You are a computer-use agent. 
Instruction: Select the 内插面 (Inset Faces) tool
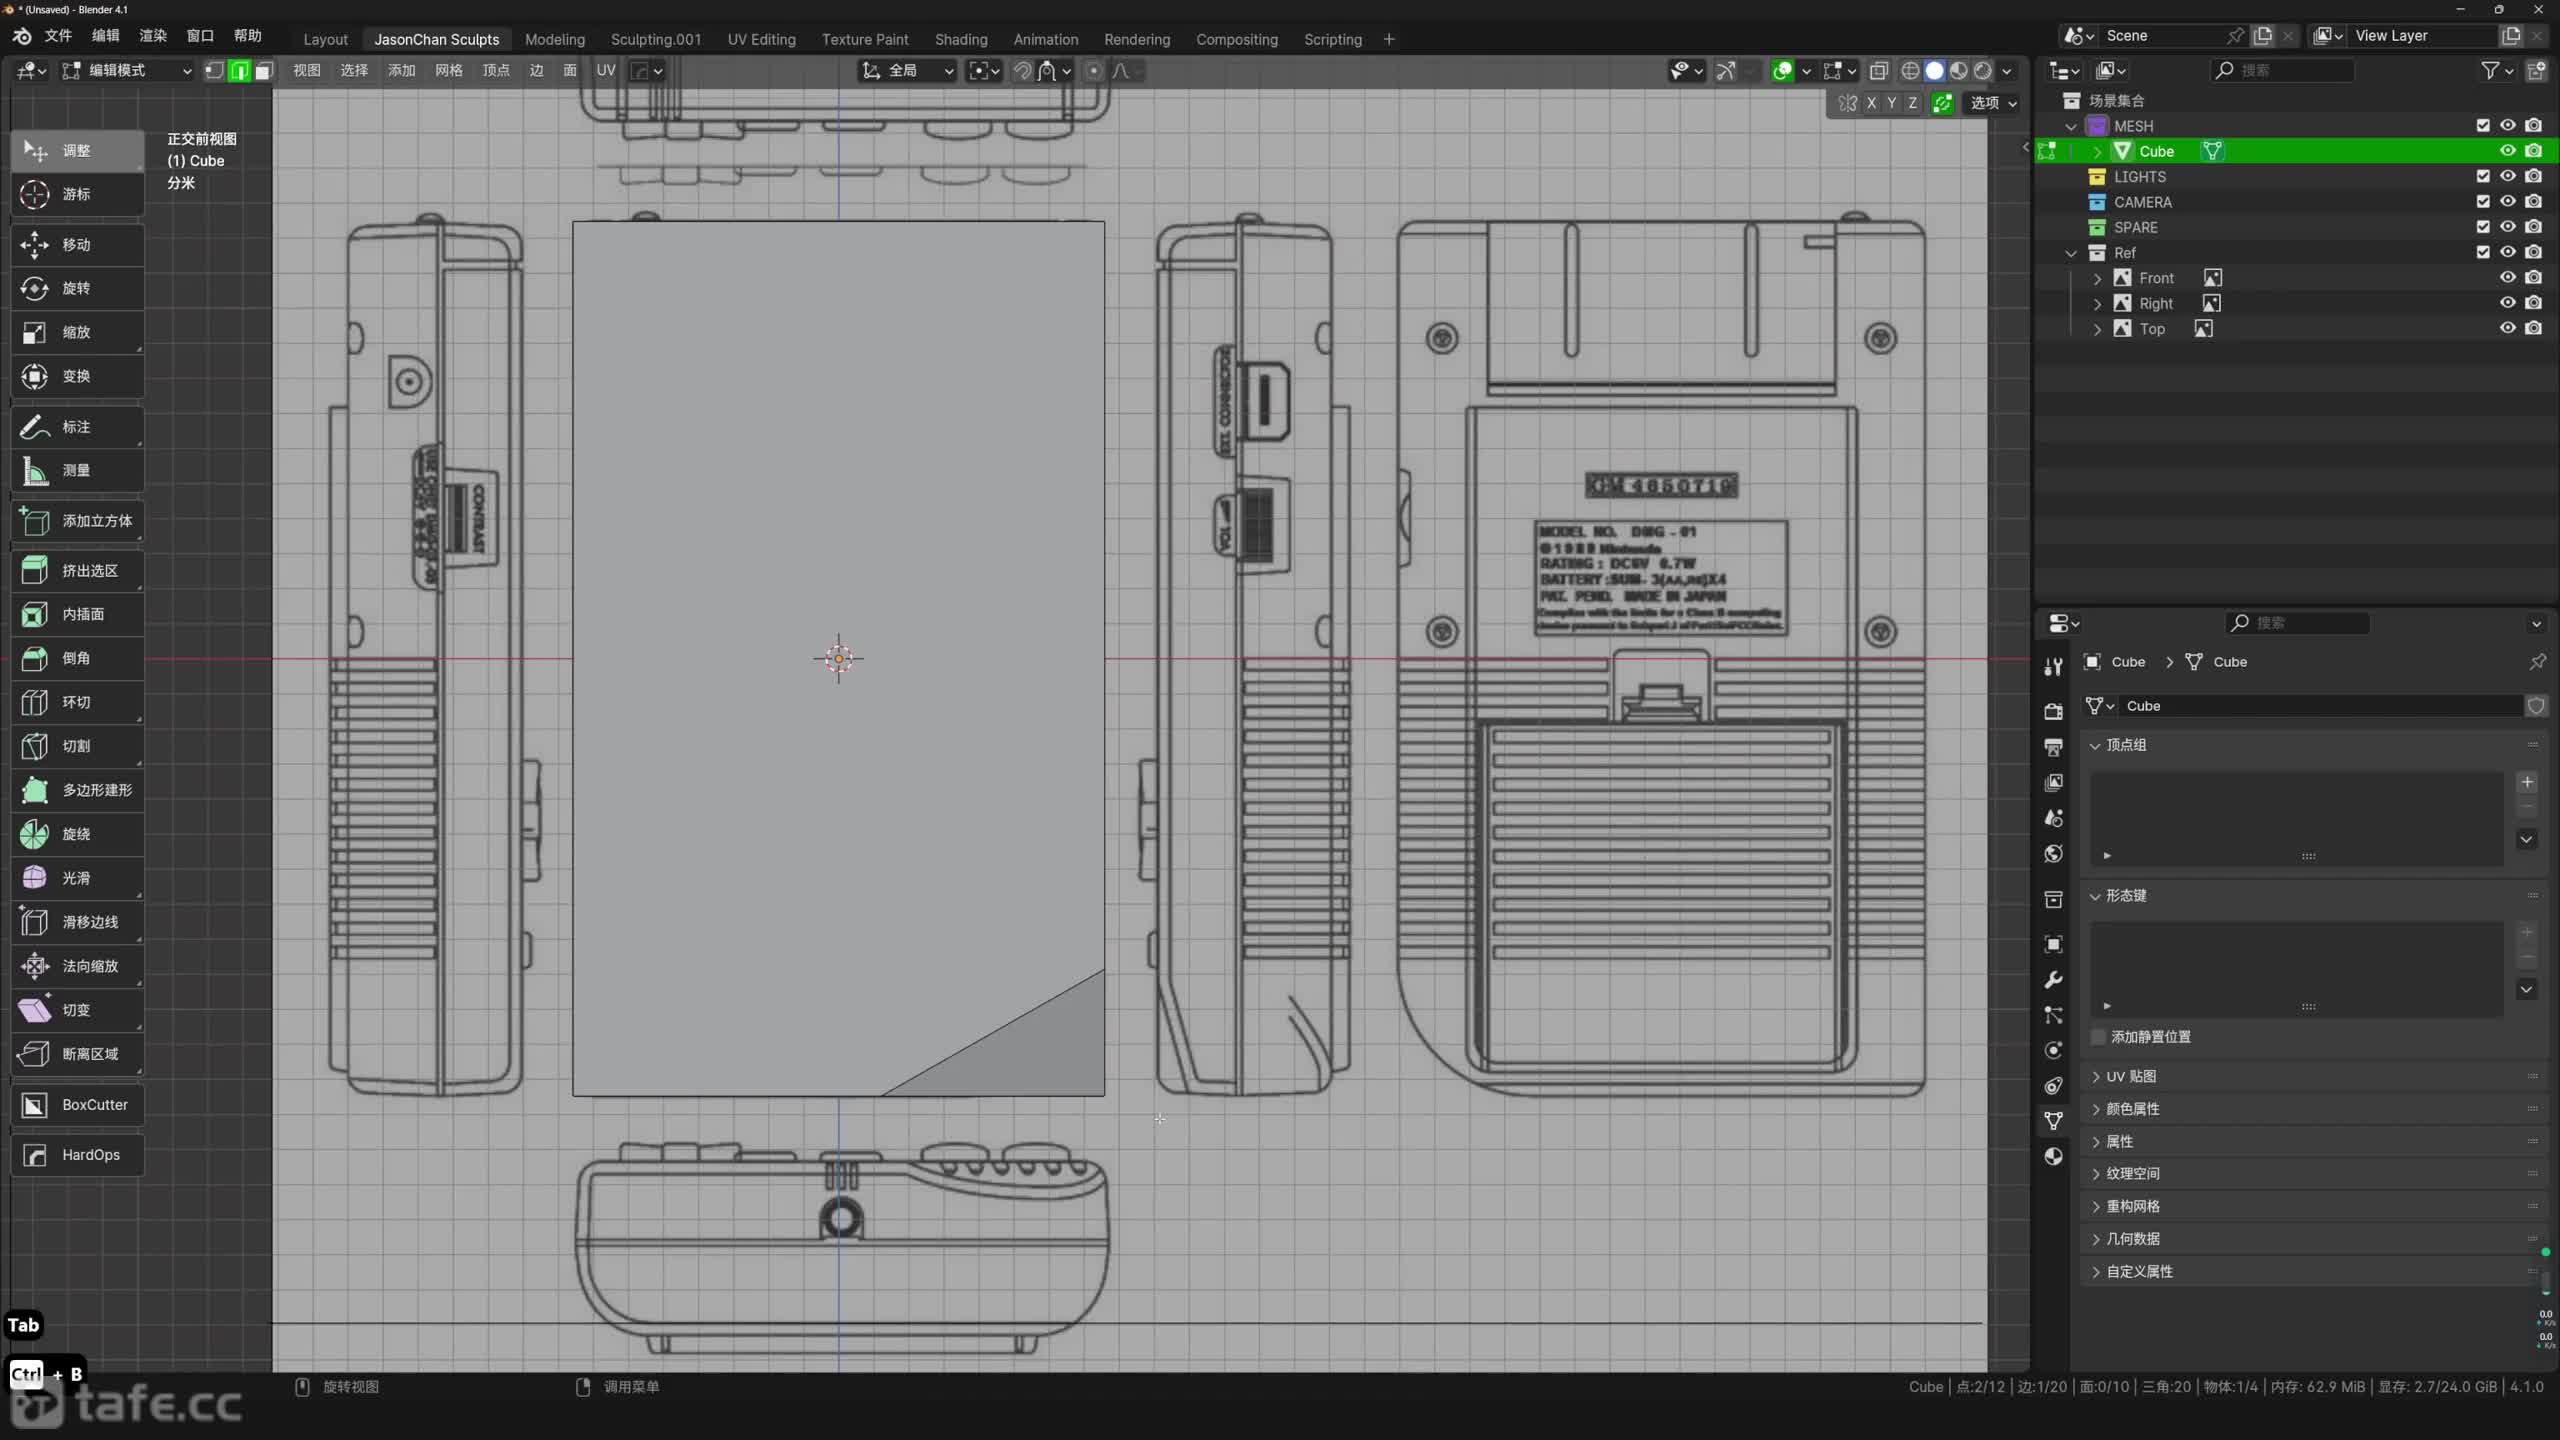78,614
